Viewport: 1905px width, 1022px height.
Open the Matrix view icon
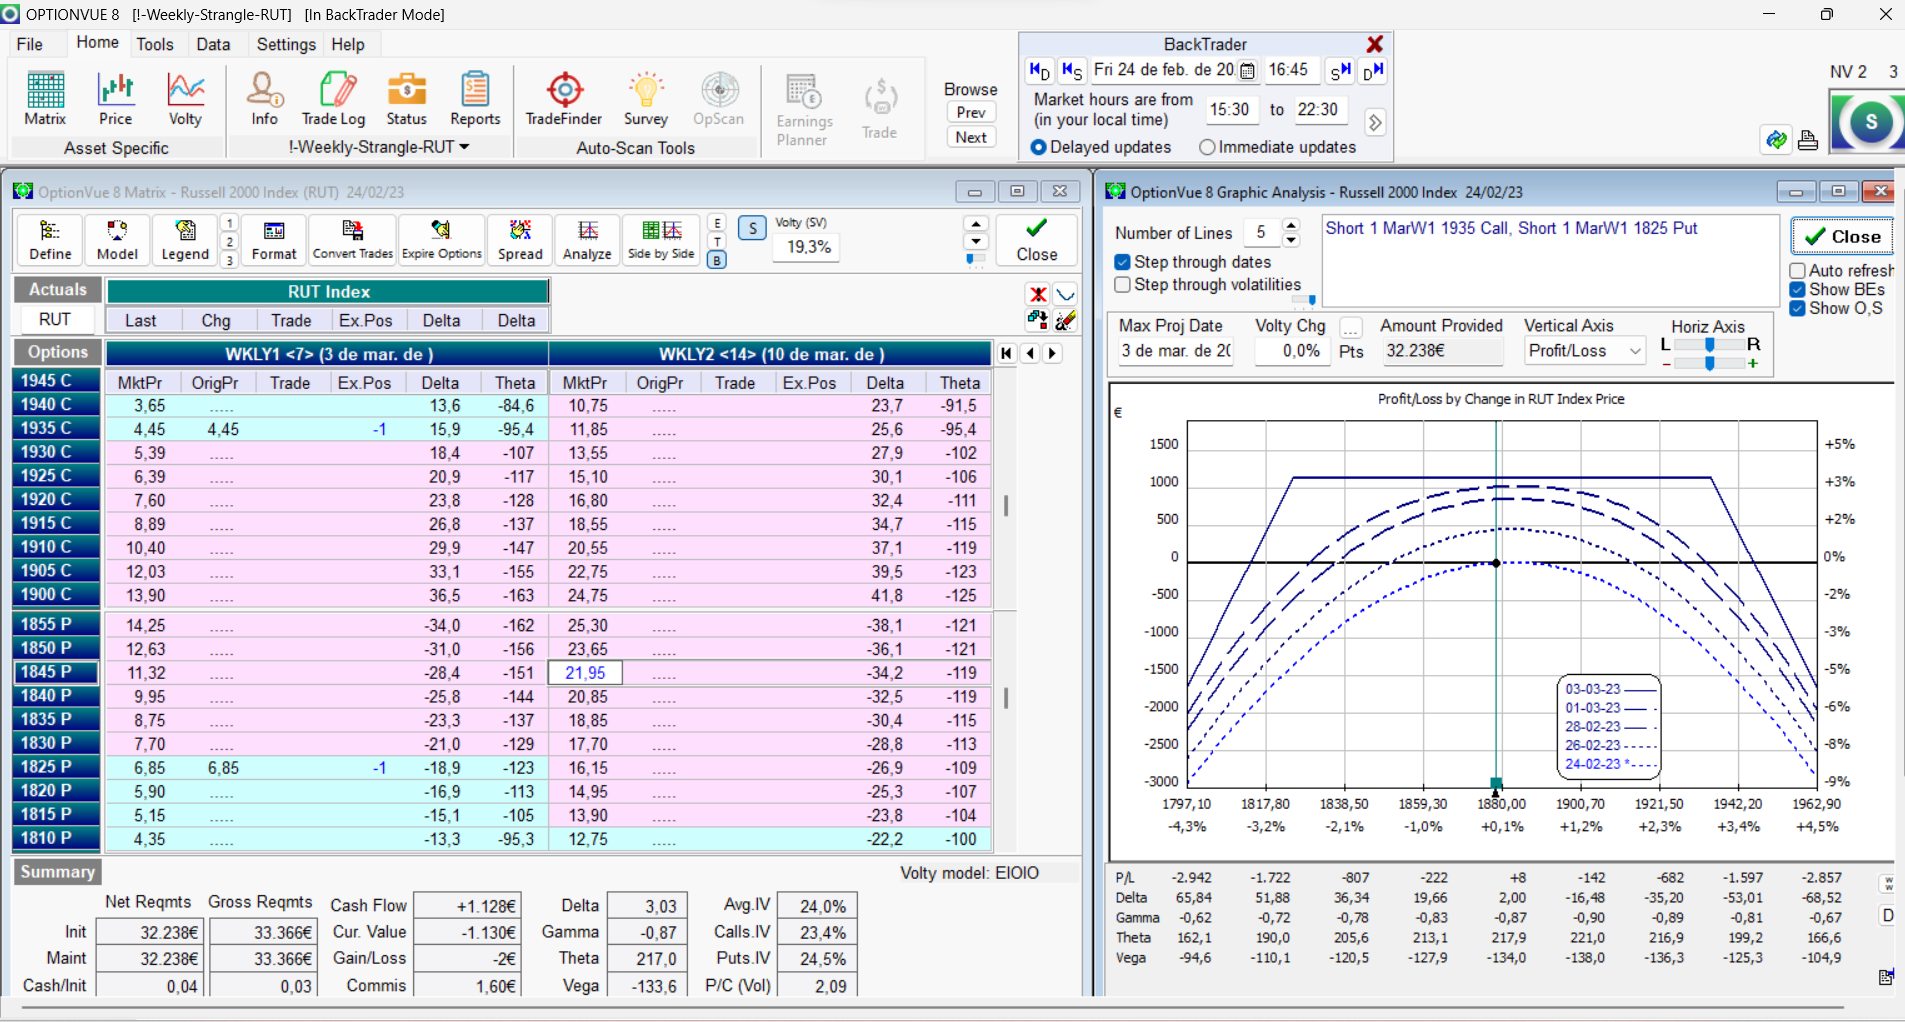tap(45, 99)
